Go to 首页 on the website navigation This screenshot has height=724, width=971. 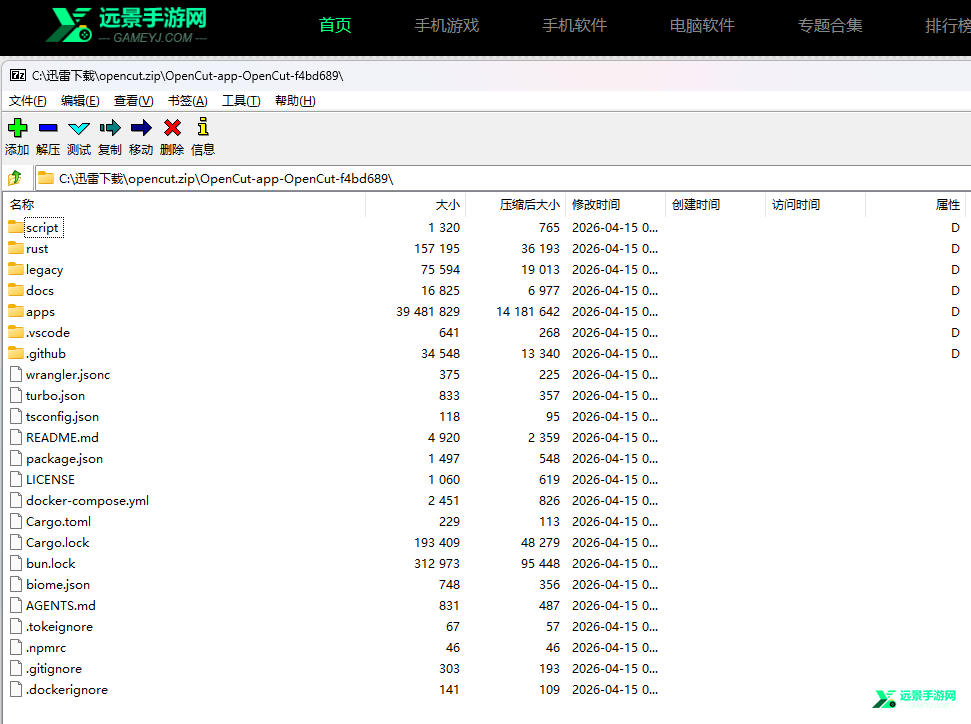335,25
